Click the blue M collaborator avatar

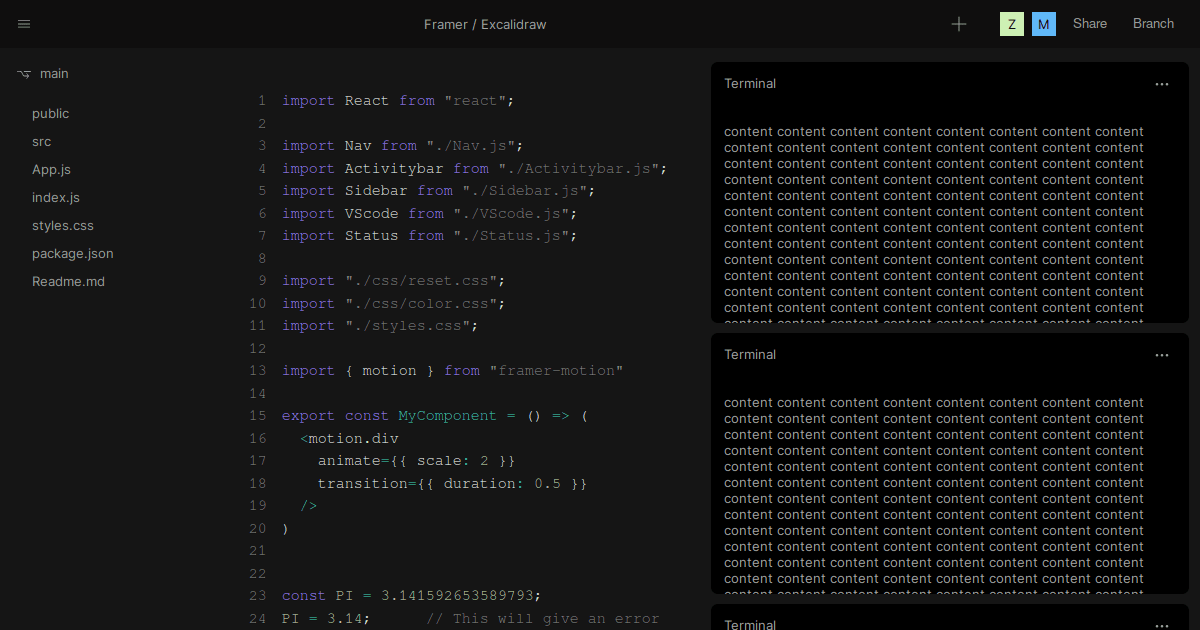tap(1044, 23)
